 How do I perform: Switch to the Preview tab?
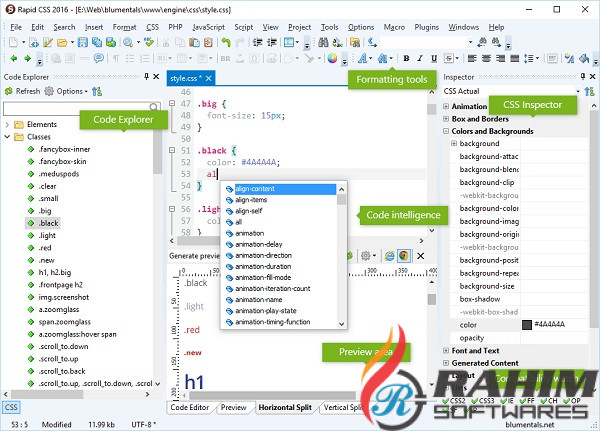pyautogui.click(x=233, y=407)
